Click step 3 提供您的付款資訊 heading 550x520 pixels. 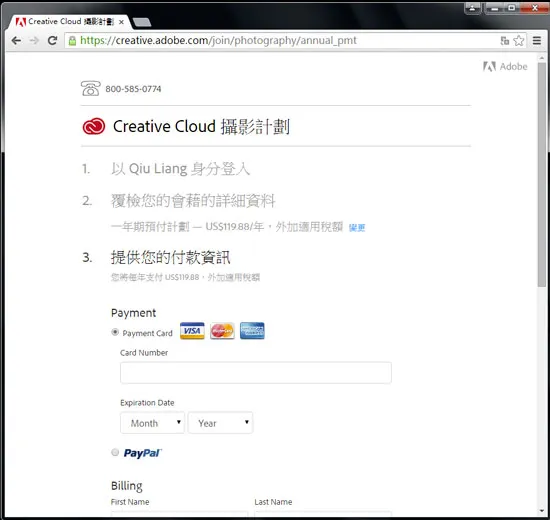(171, 258)
